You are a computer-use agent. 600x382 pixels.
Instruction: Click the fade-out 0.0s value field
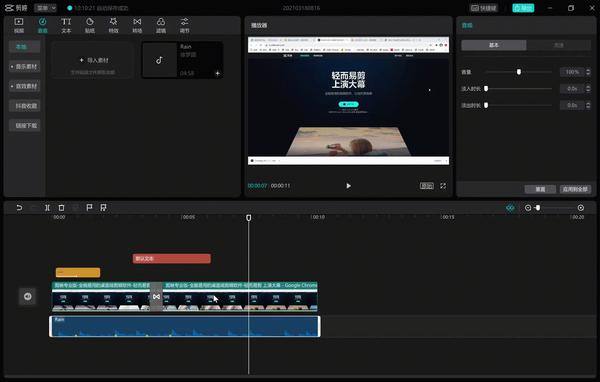click(x=572, y=105)
